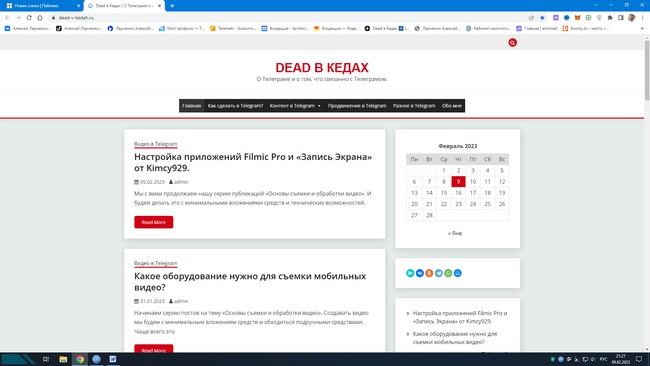Screen dimensions: 650x366
Task: Bookmark this page with the star icon
Action: tap(542, 17)
